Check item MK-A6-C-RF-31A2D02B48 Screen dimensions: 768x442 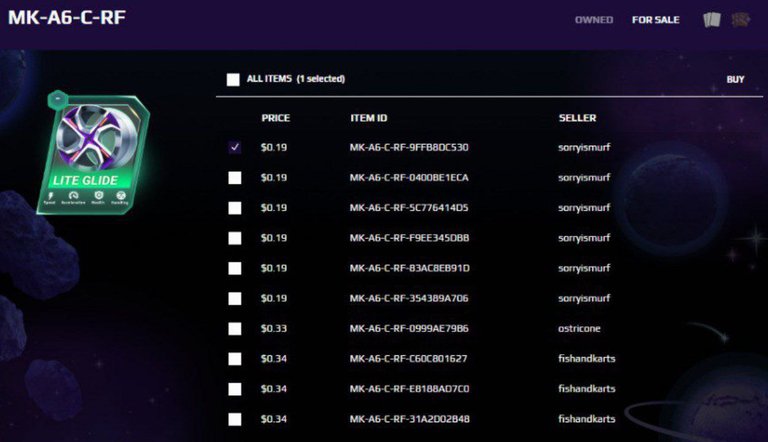235,419
